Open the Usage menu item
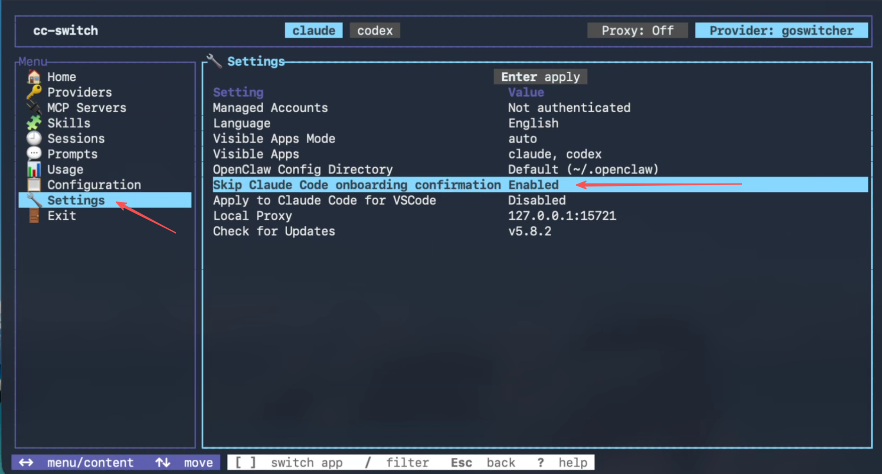 click(65, 169)
